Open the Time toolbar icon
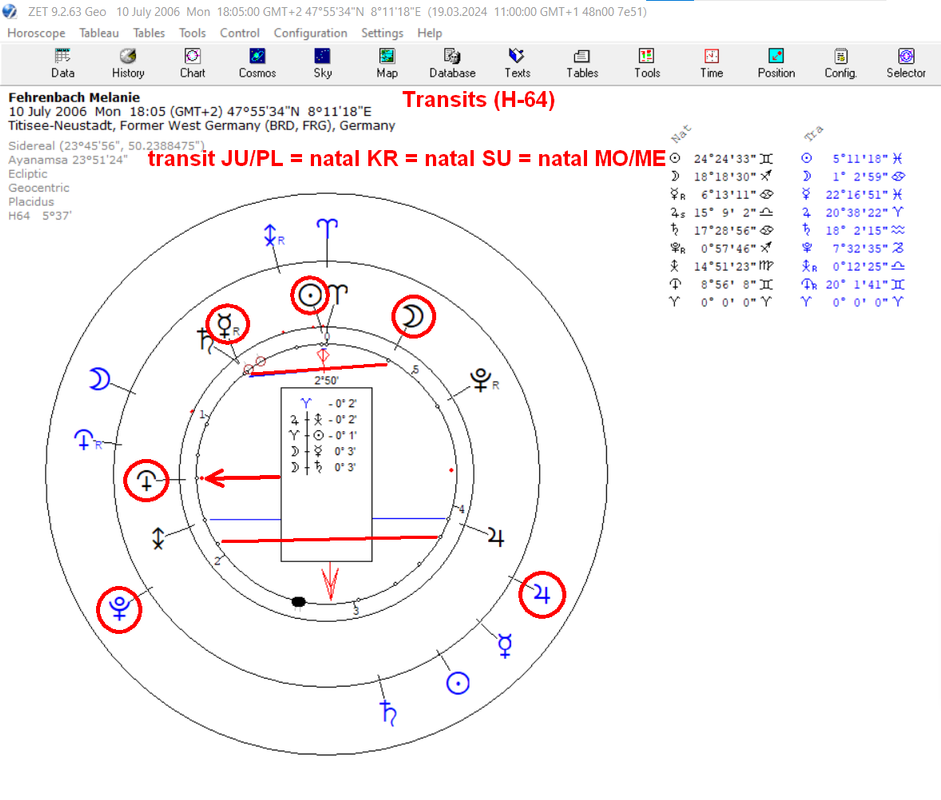 click(x=712, y=64)
